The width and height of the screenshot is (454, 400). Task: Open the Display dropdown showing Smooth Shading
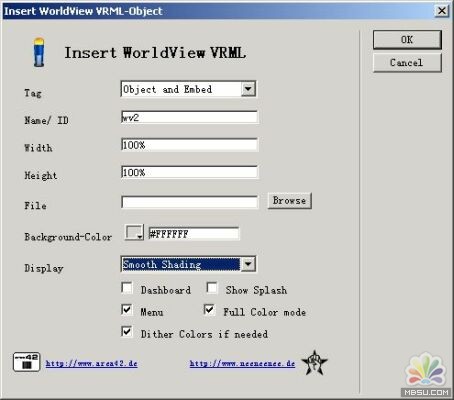pos(248,264)
